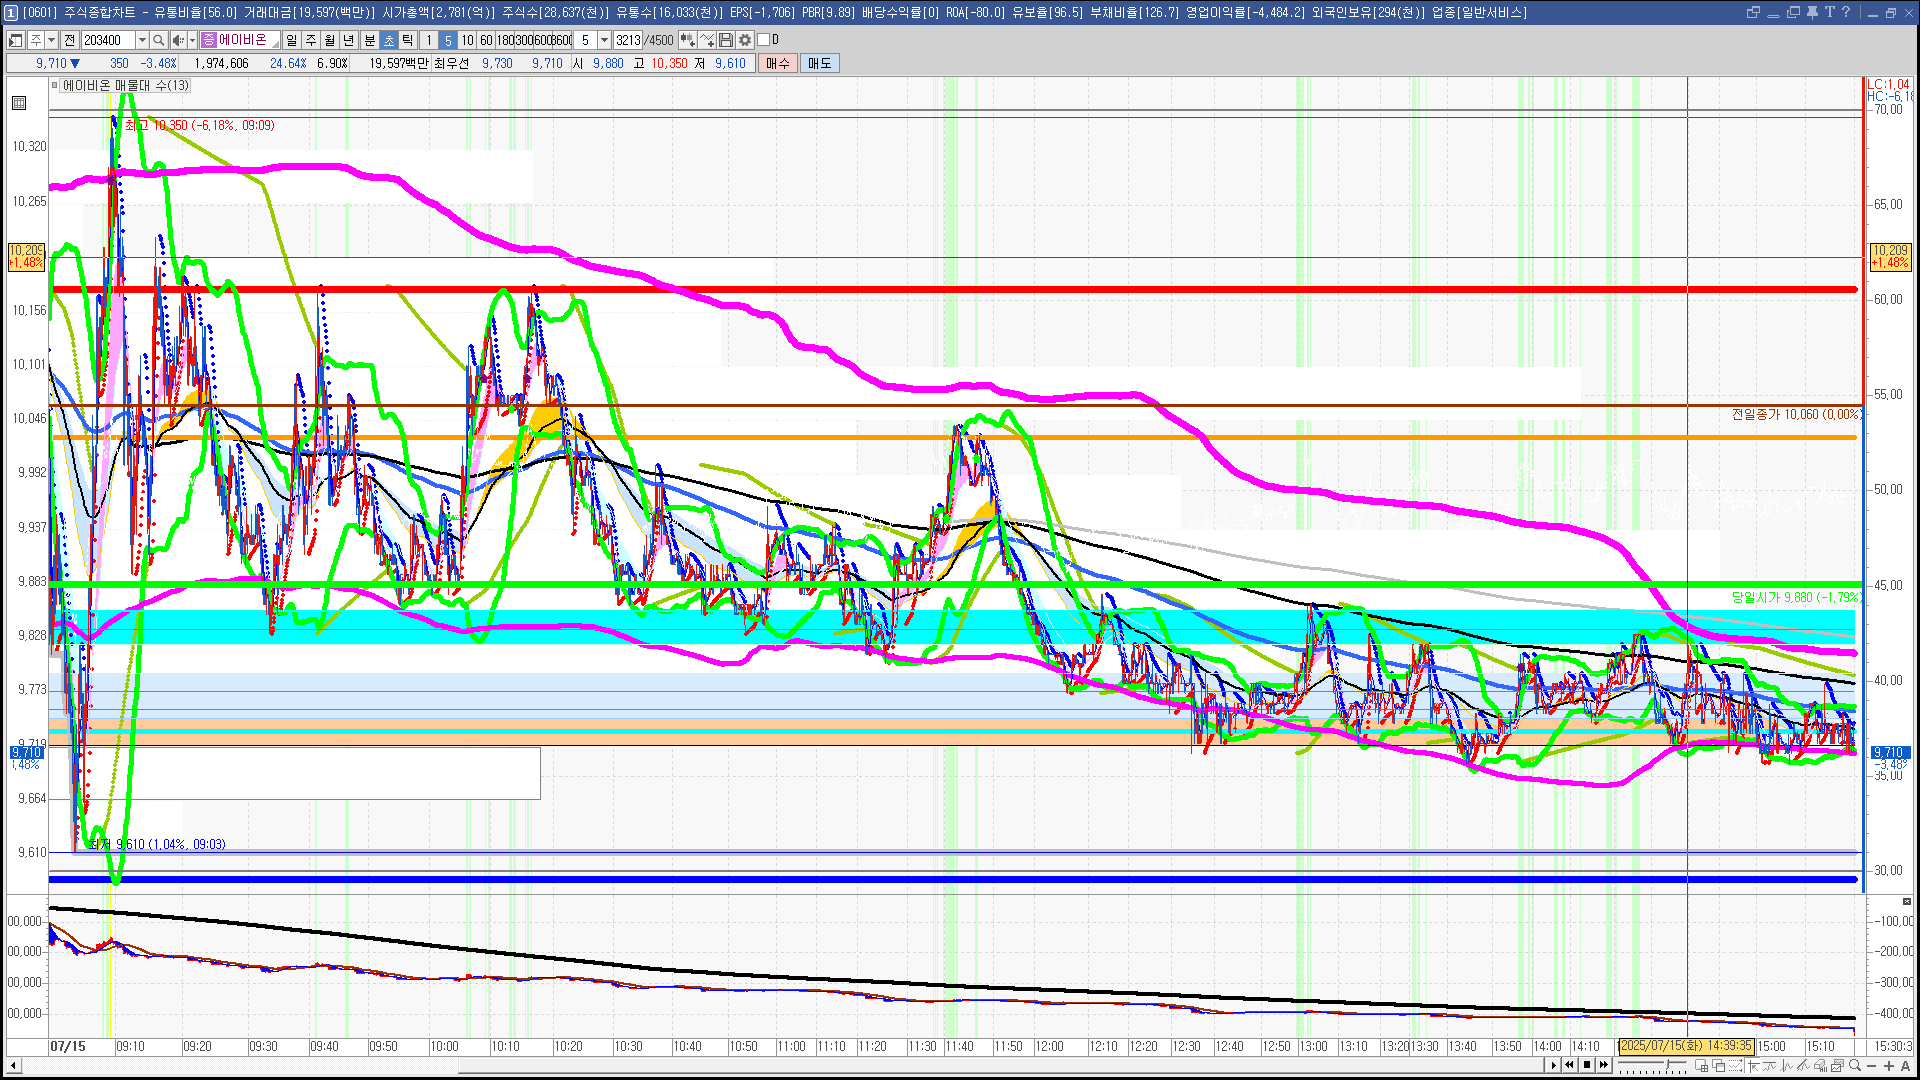1920x1080 pixels.
Task: Click the plus zoom-in icon at bottom right
Action: coord(1889,1066)
